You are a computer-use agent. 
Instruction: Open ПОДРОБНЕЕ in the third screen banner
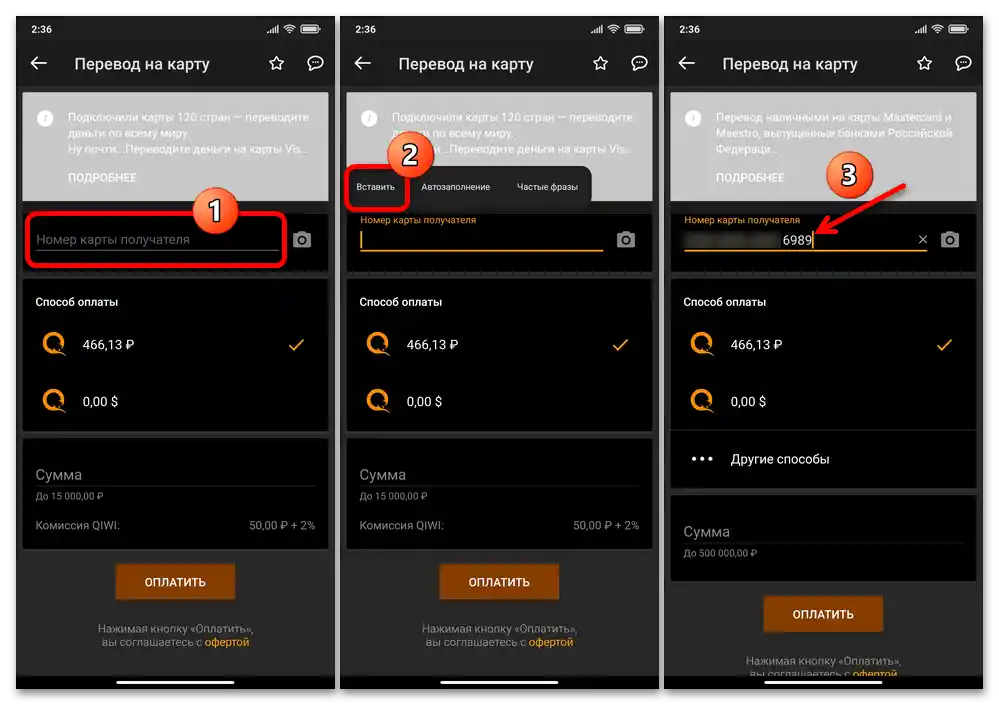(x=750, y=178)
